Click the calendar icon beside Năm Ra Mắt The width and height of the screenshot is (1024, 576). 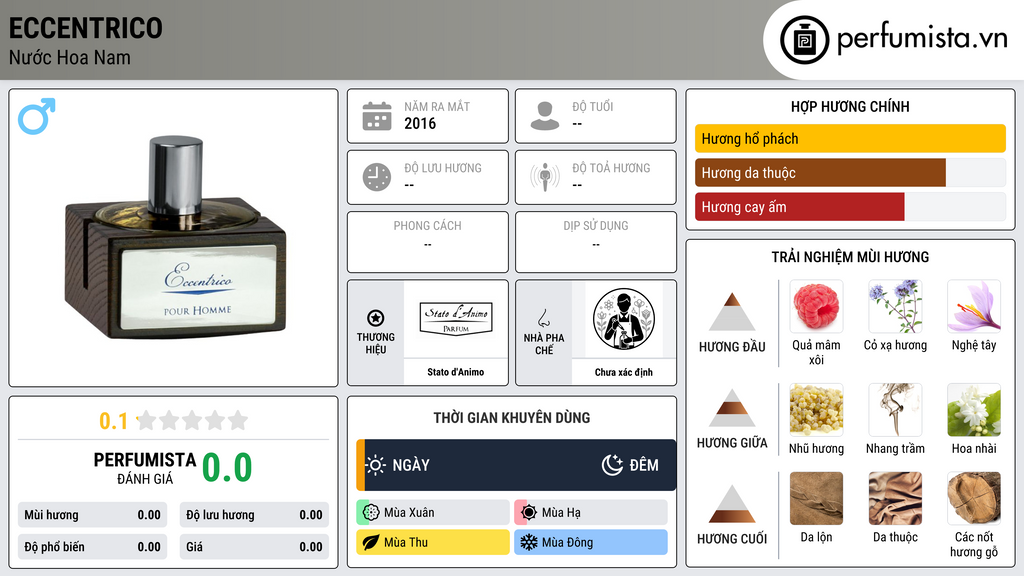377,116
